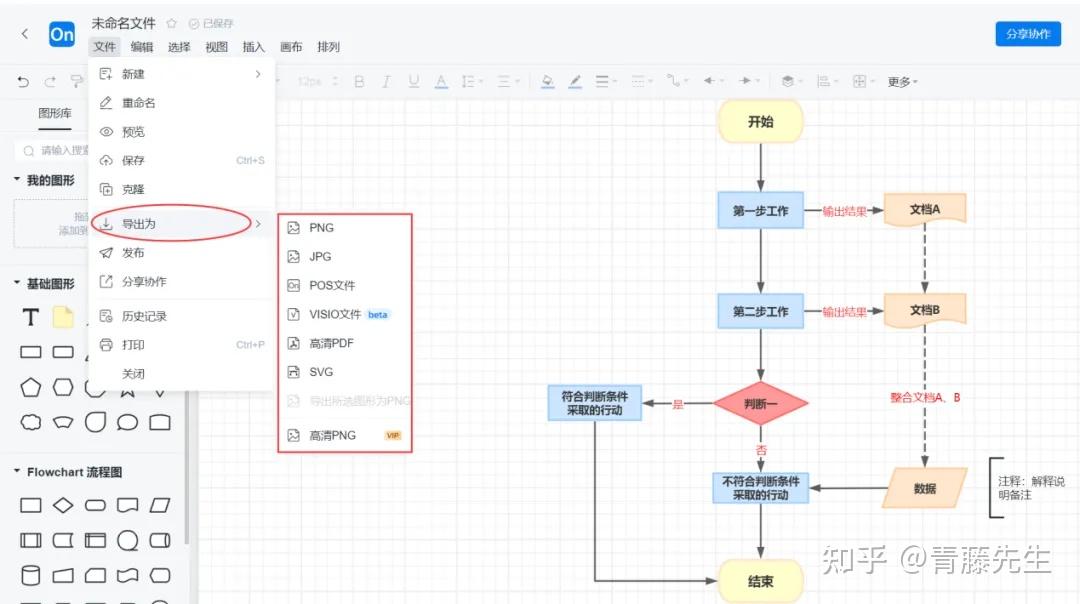Open the text alignment dropdown
1080x604 pixels.
[x=508, y=81]
